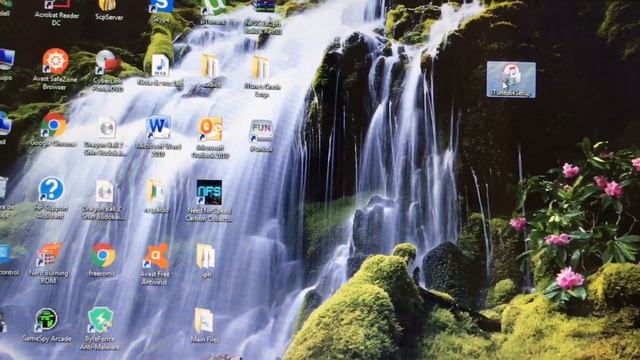
Task: Launch Google Chrome shortcut
Action: (53, 130)
